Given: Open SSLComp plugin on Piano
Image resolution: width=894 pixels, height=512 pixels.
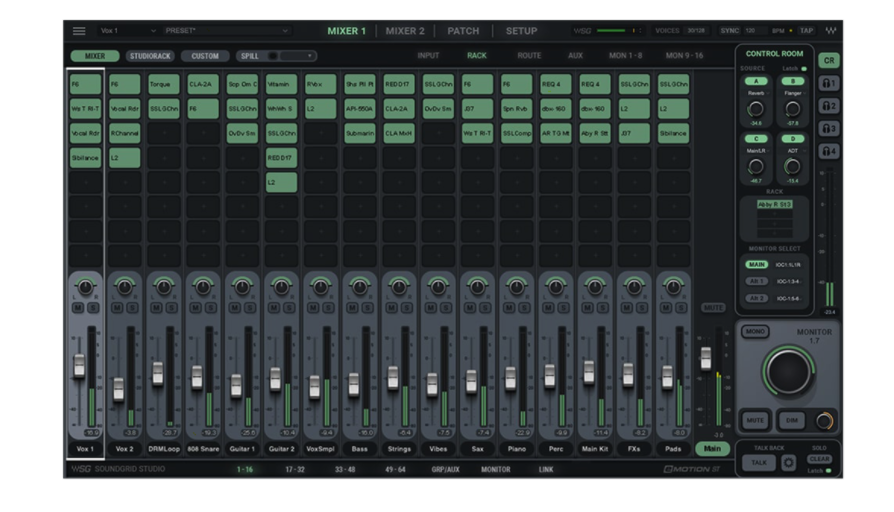Looking at the screenshot, I should [x=517, y=133].
